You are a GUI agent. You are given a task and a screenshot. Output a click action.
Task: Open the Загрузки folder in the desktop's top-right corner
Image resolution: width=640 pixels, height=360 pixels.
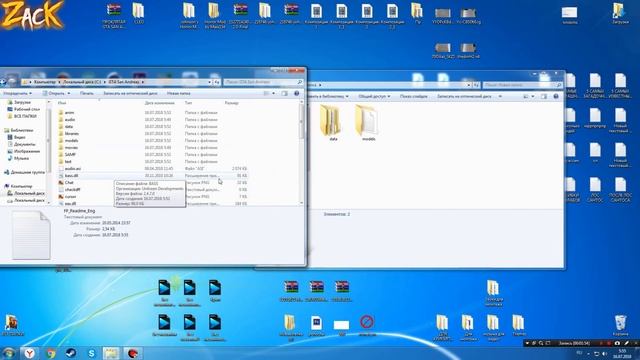point(620,13)
